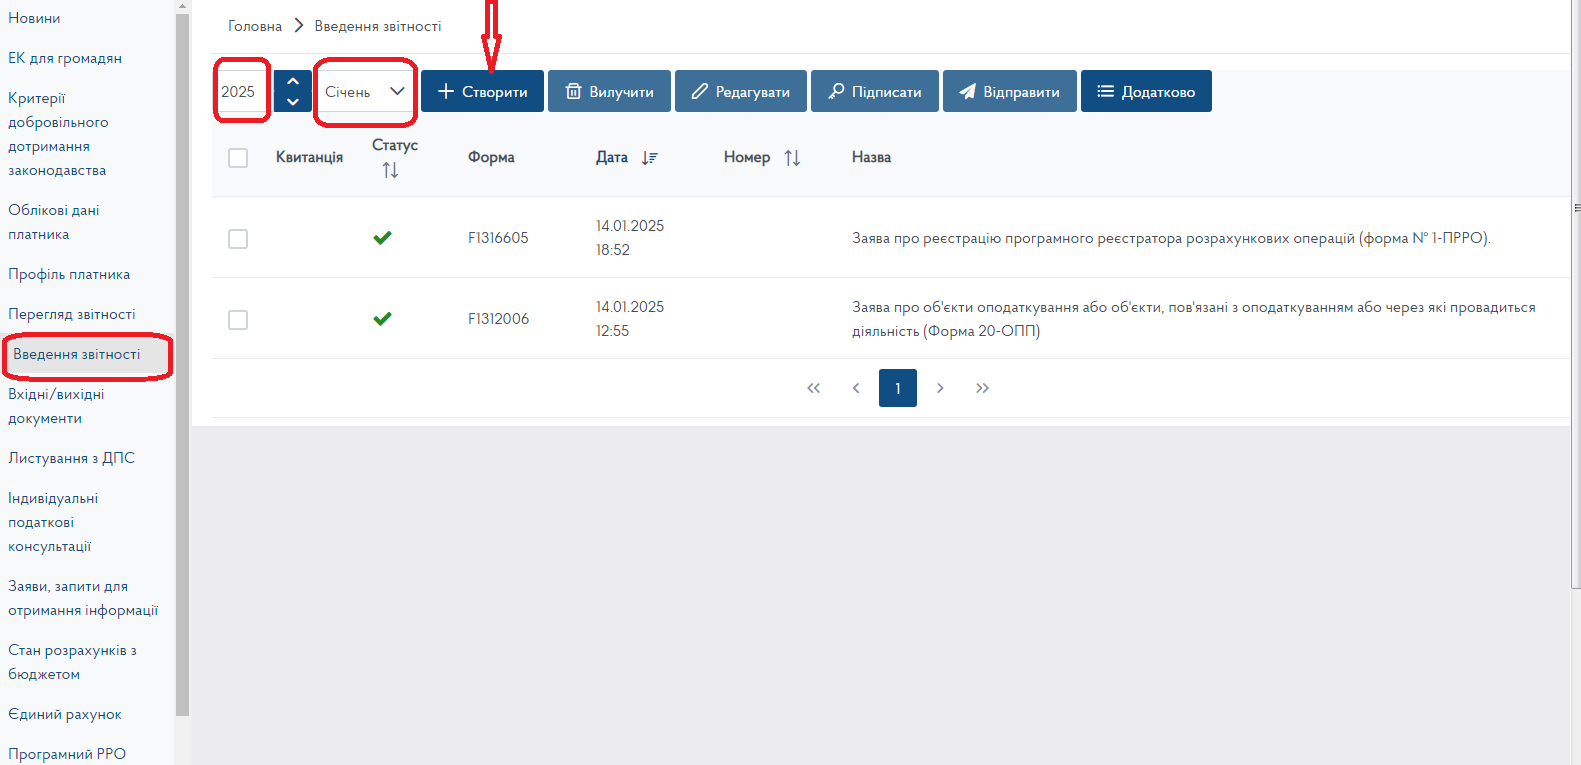Increase year with stepper up arrow
The height and width of the screenshot is (765, 1581).
tap(293, 82)
